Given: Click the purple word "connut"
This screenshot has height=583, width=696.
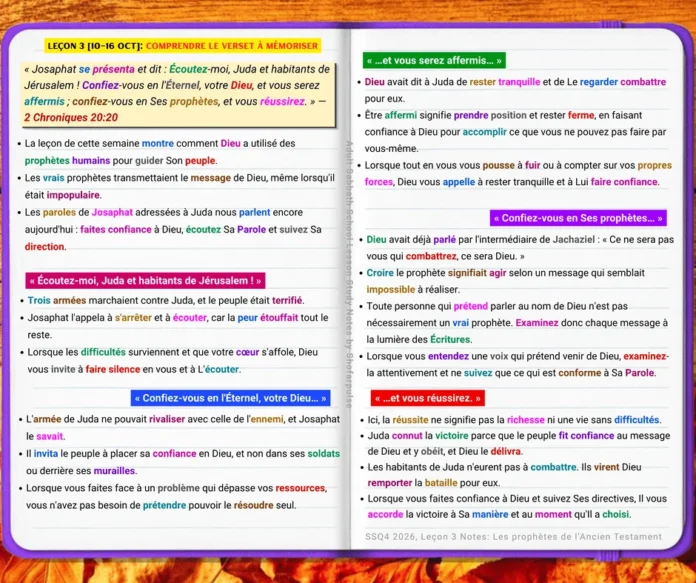Looking at the screenshot, I should [407, 436].
